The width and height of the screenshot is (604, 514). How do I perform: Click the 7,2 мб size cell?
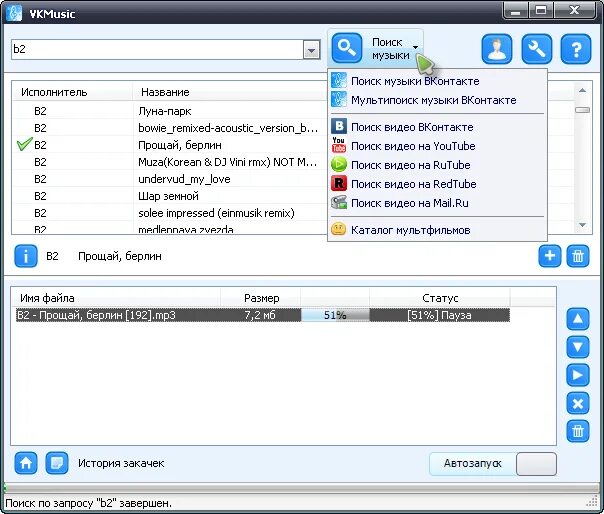pos(260,315)
